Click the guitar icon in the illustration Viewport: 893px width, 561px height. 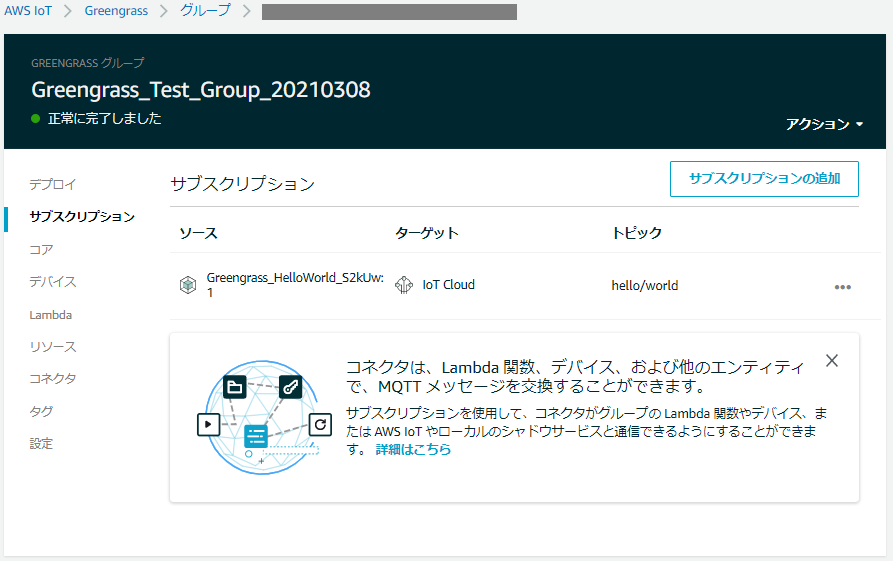click(x=290, y=388)
